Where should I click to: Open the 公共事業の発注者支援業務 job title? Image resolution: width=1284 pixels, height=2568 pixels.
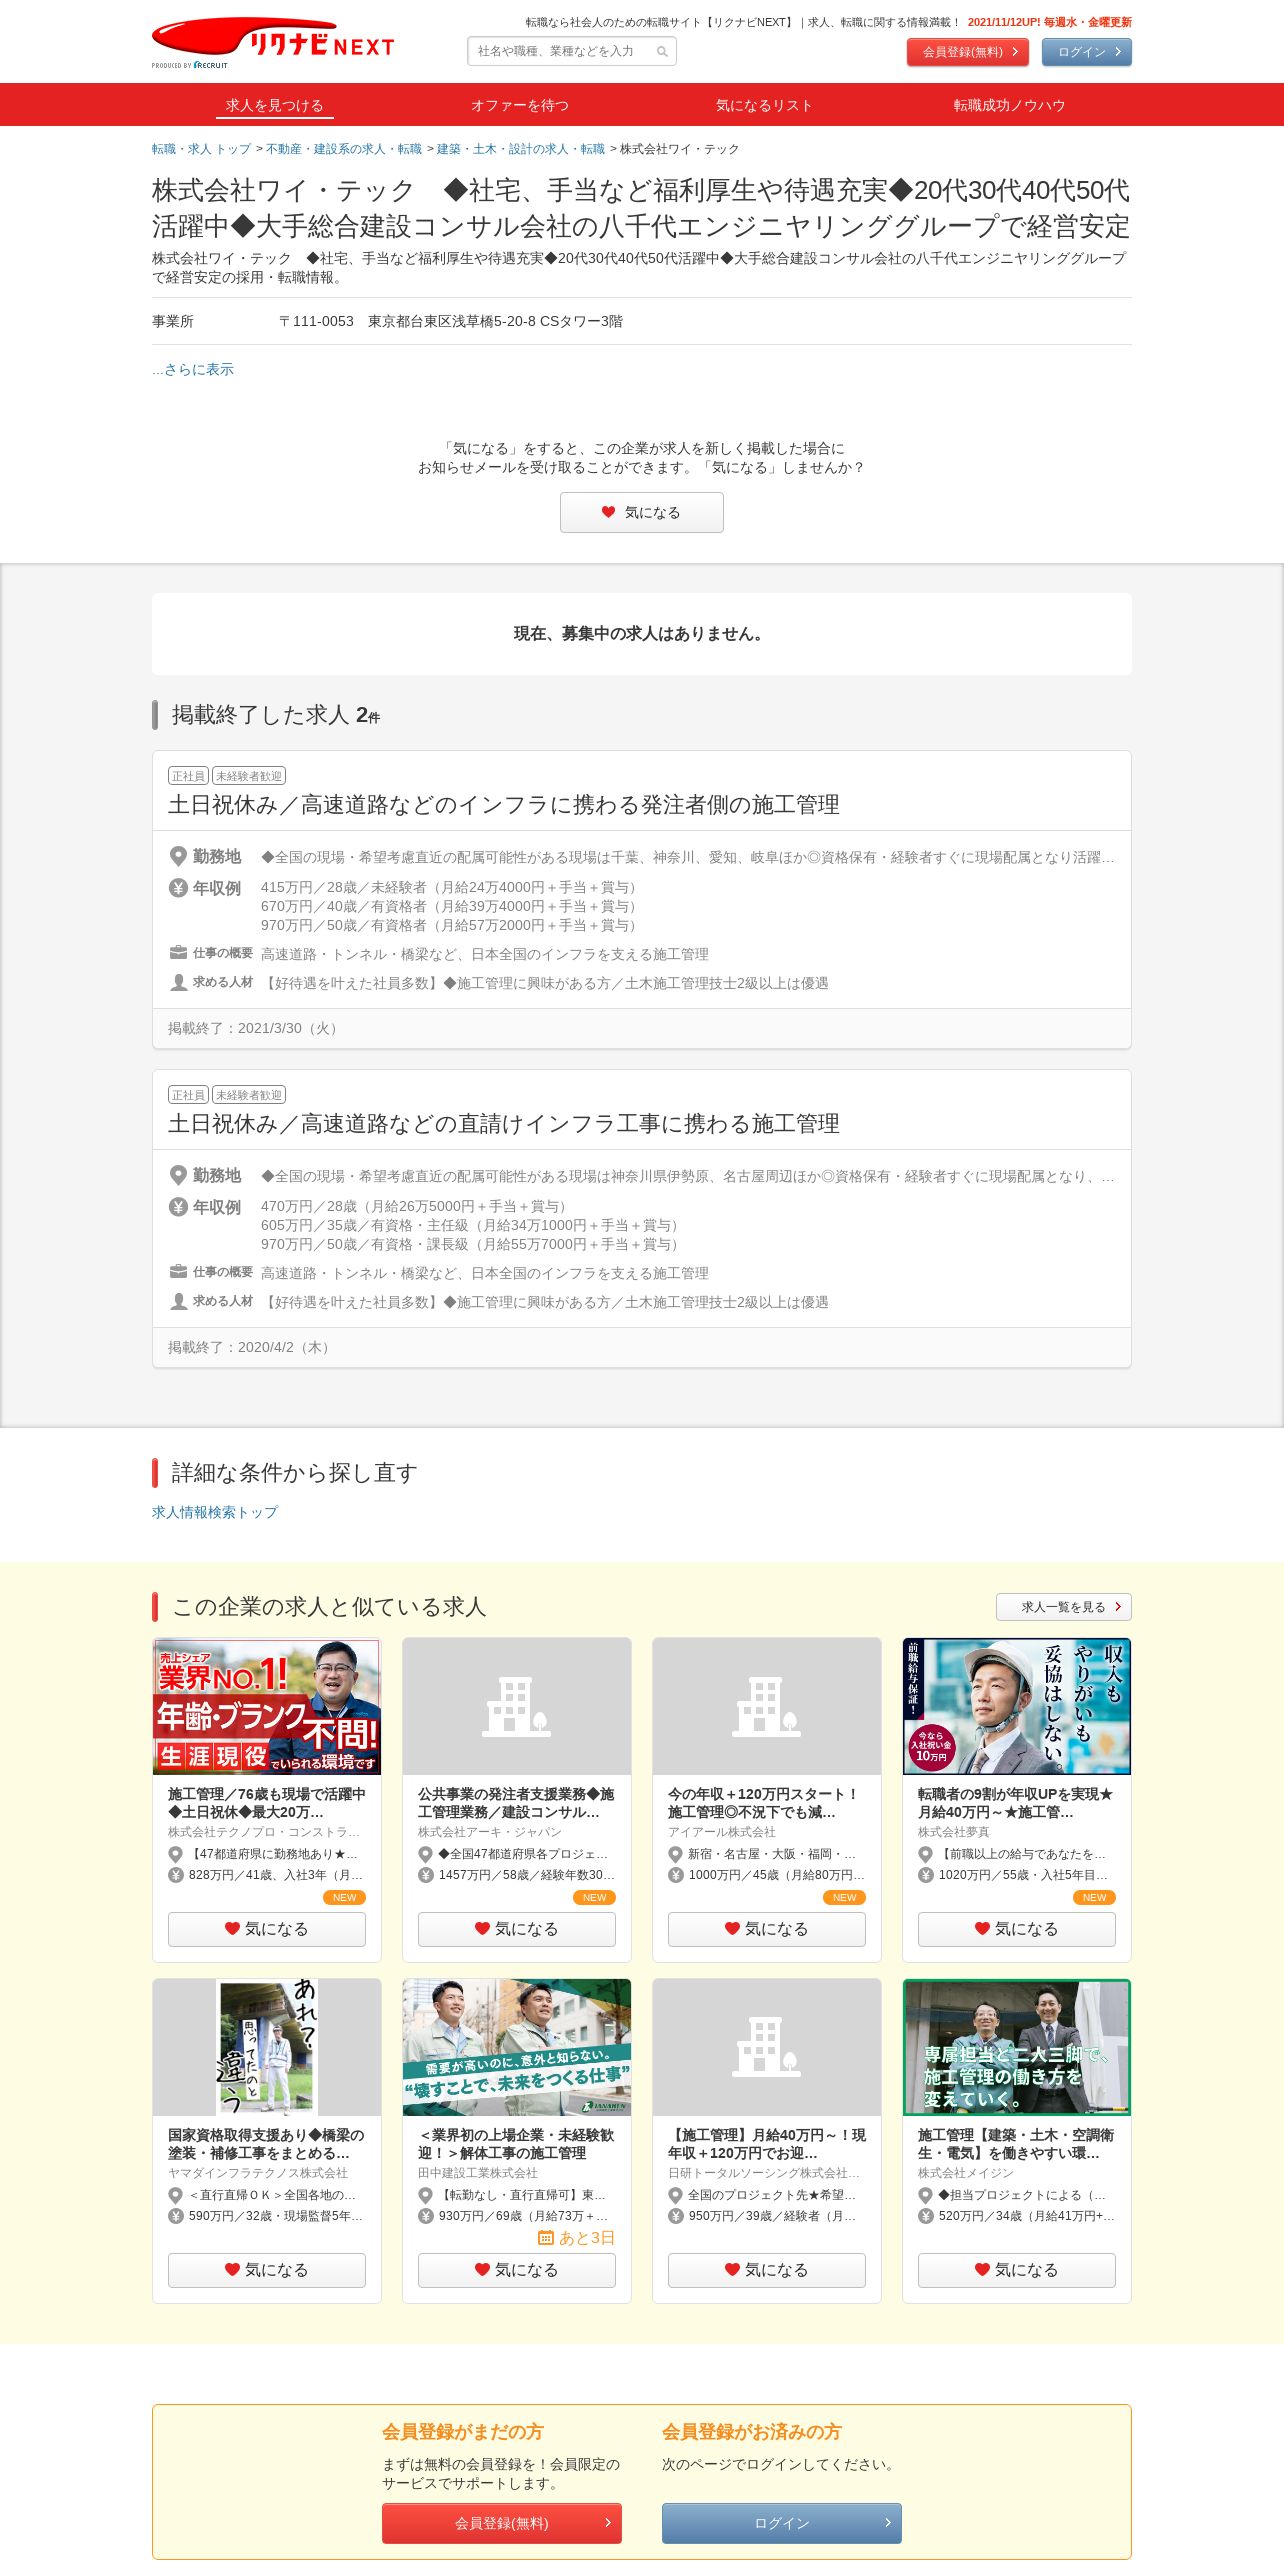[x=517, y=1803]
